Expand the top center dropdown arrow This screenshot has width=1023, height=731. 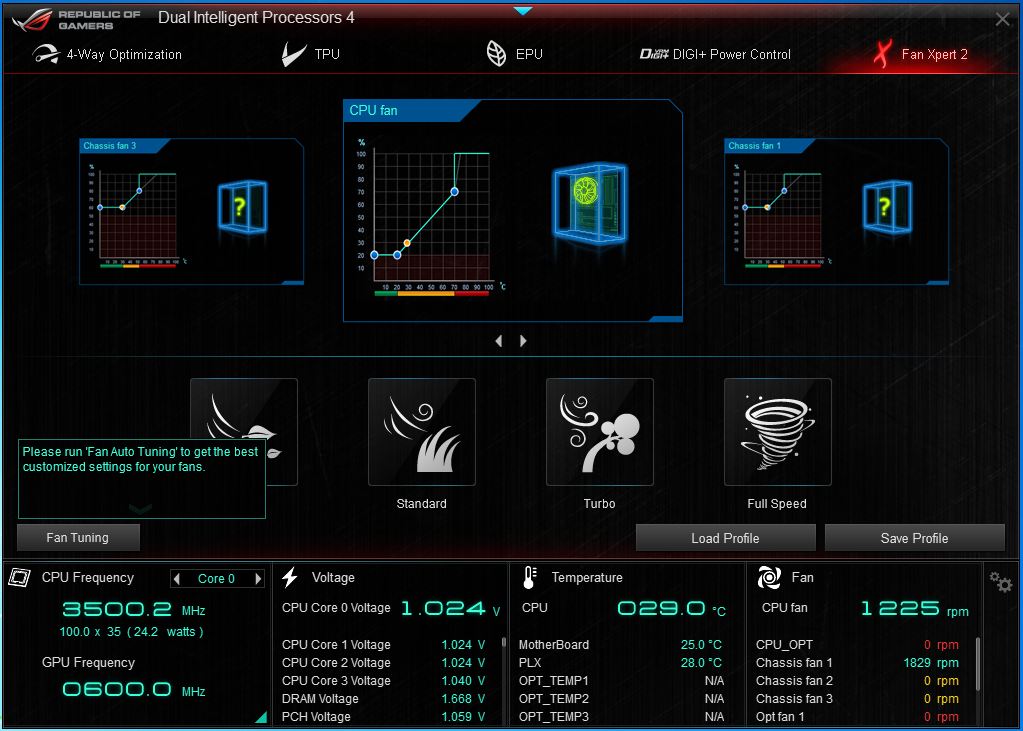[x=522, y=11]
